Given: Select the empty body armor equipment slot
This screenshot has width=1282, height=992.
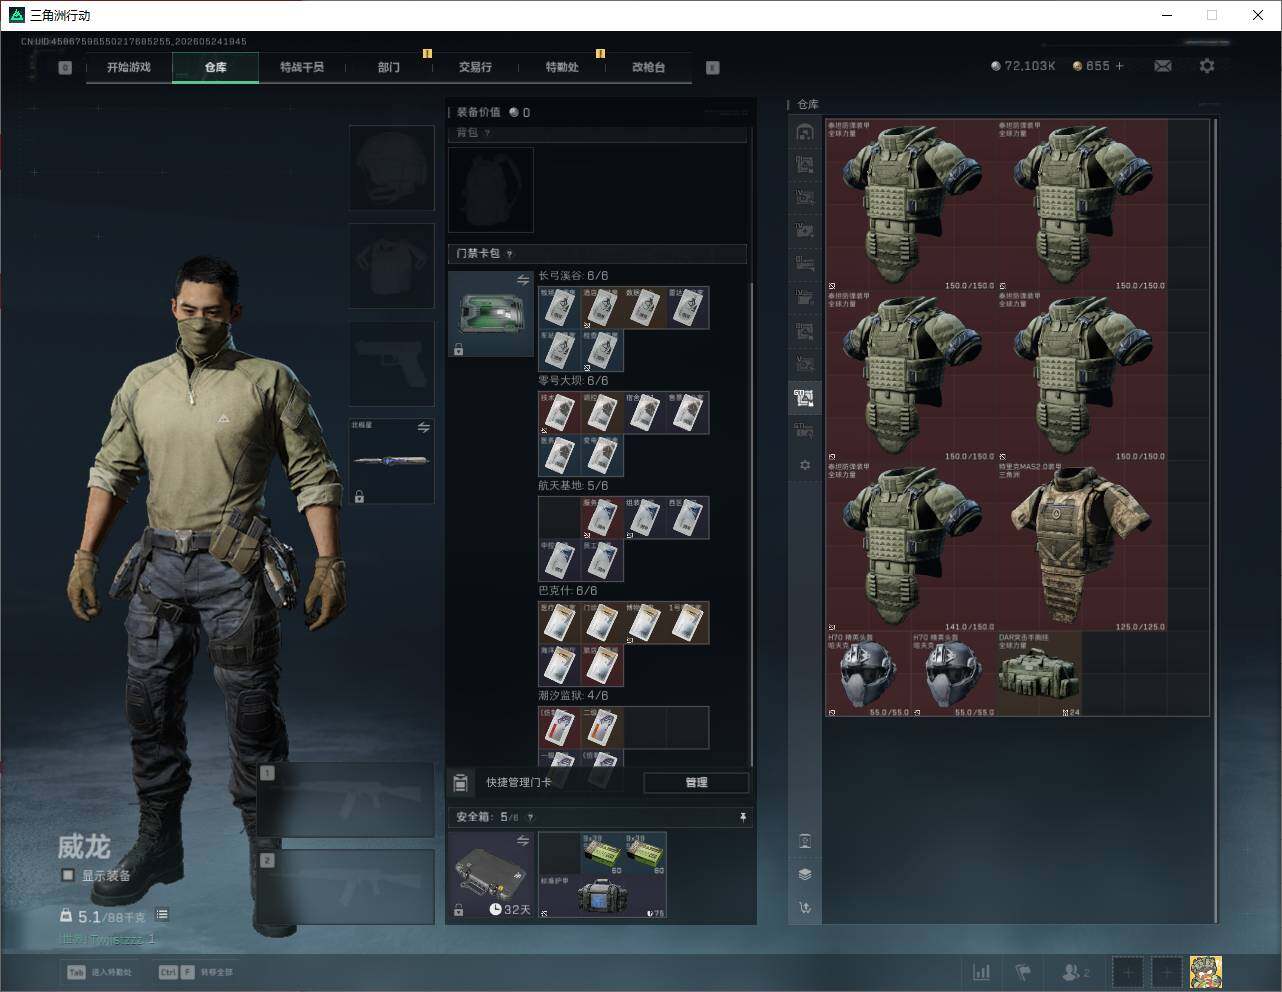Looking at the screenshot, I should (391, 265).
